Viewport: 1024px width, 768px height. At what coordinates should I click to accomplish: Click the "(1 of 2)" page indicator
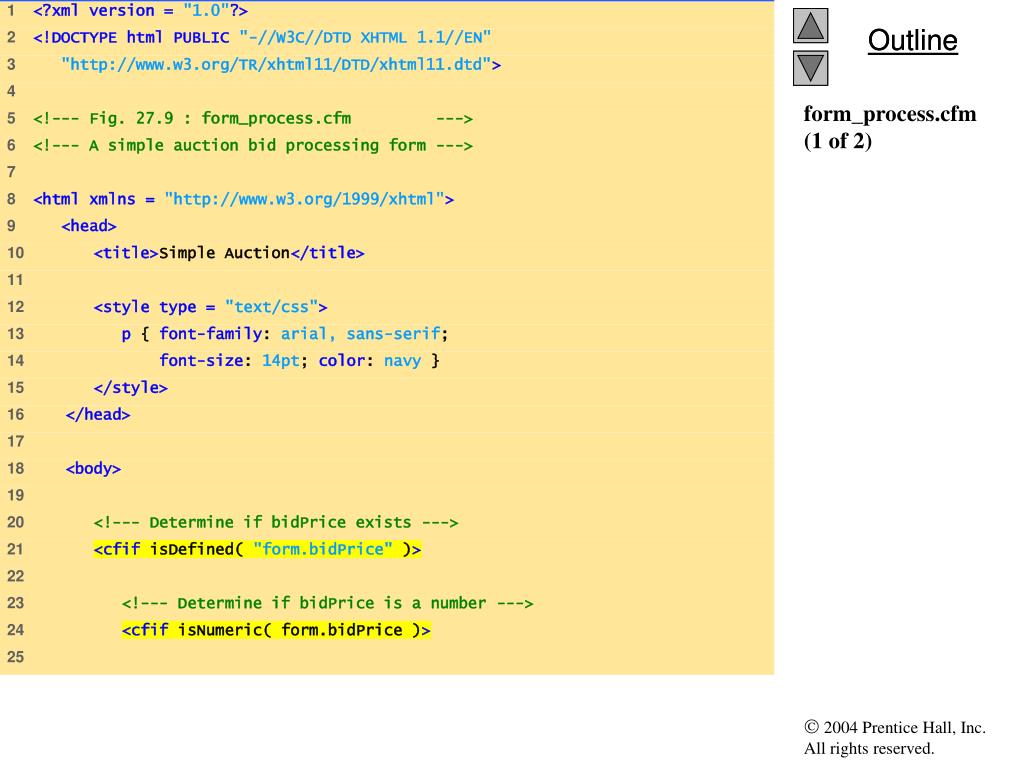pyautogui.click(x=837, y=141)
